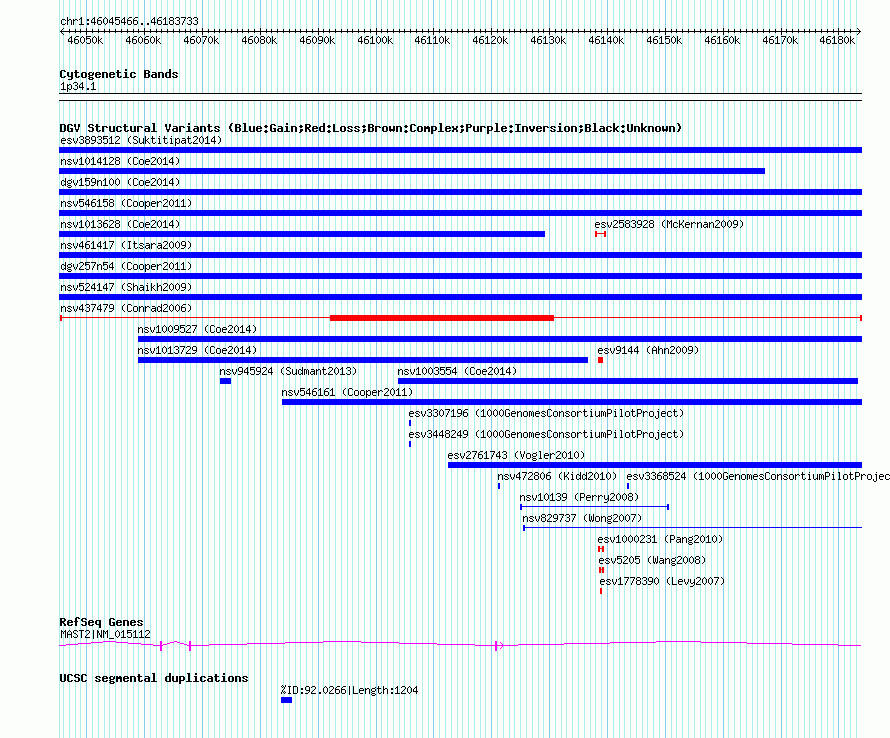This screenshot has height=738, width=890.
Task: Click the nsv1014128 (Coe2014) variant label
Action: click(x=120, y=161)
